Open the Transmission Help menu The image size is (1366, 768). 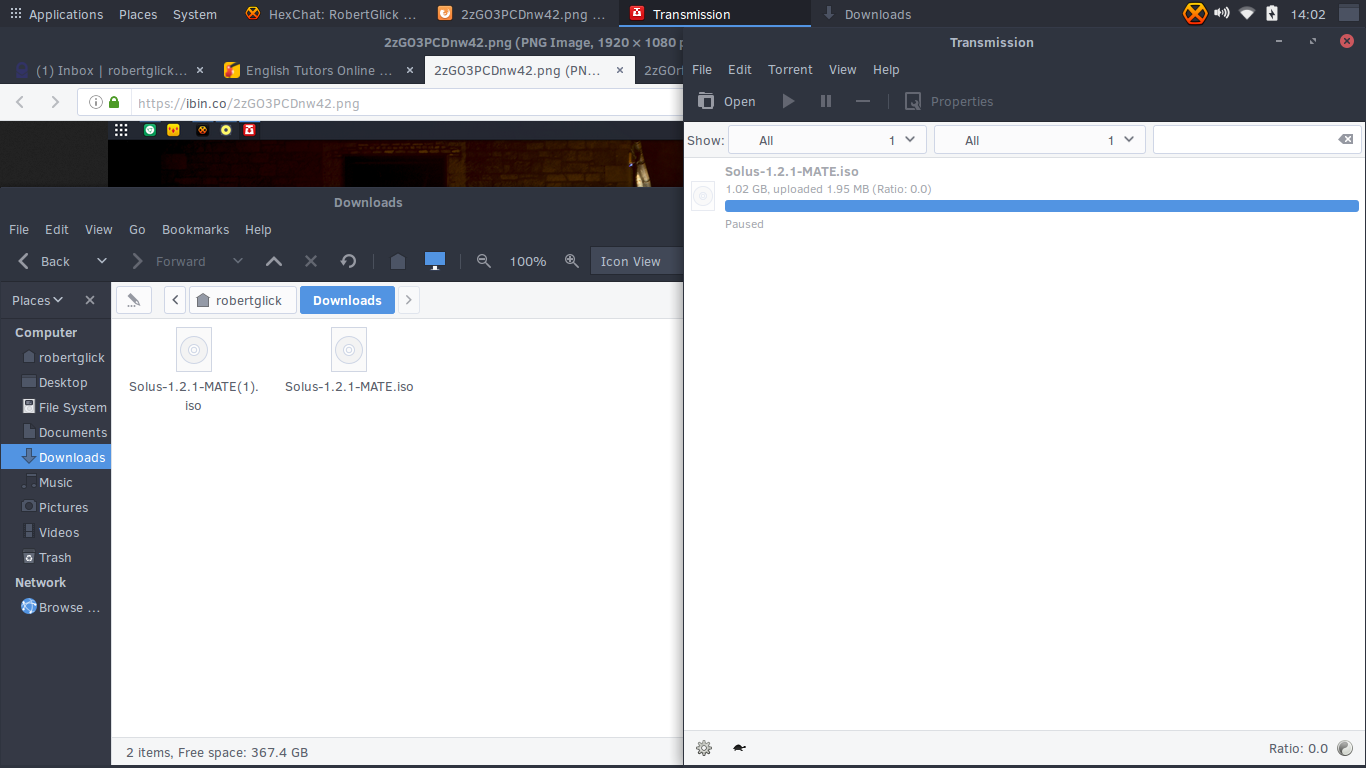(x=886, y=70)
